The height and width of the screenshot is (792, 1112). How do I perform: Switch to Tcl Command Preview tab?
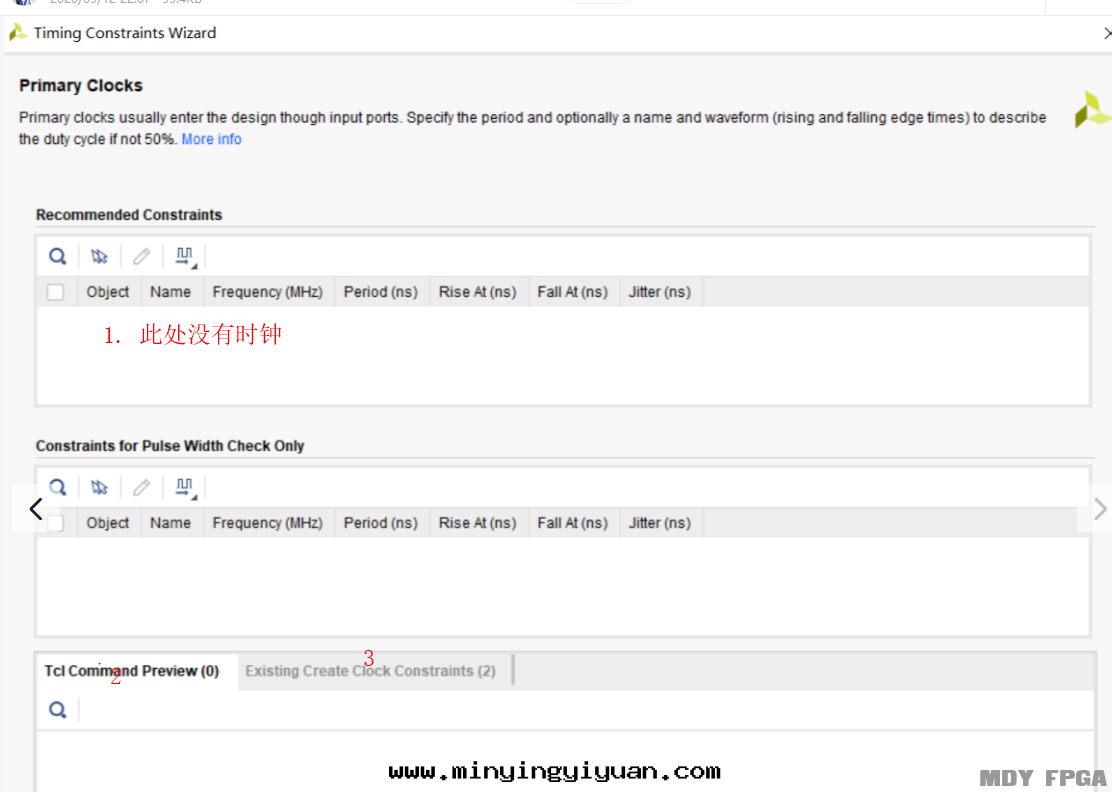132,671
